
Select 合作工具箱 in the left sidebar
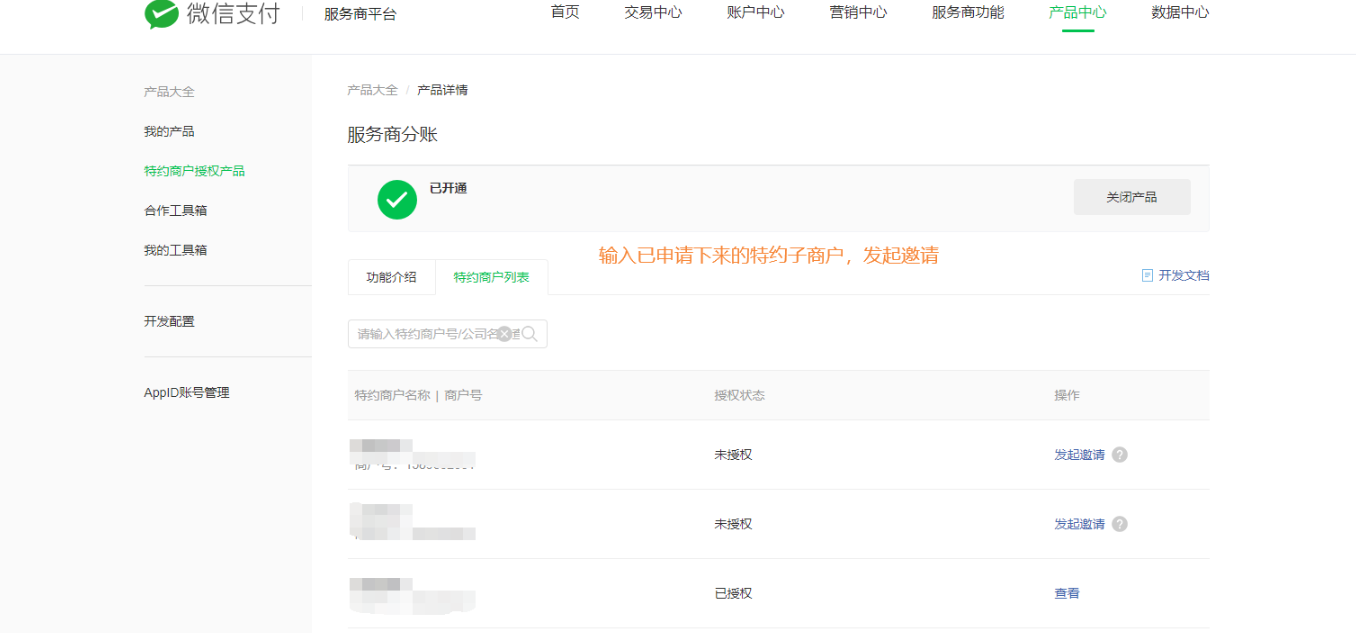point(176,211)
